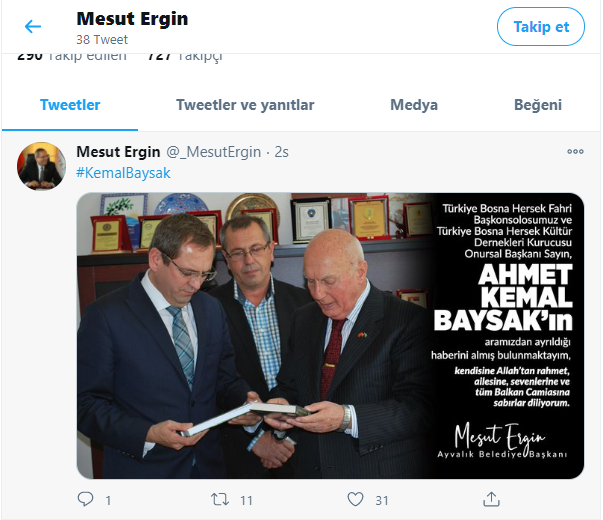Go back using the left arrow
The height and width of the screenshot is (520, 603).
33,27
